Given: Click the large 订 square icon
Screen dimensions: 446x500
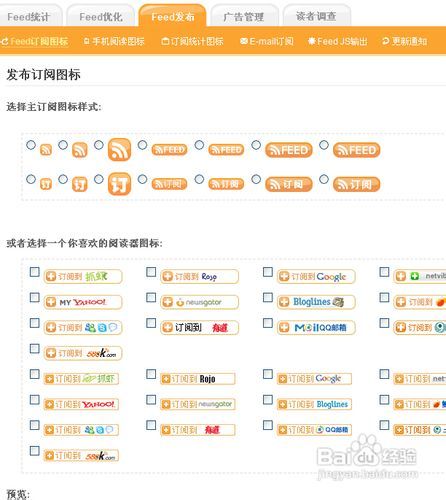Looking at the screenshot, I should pos(119,184).
